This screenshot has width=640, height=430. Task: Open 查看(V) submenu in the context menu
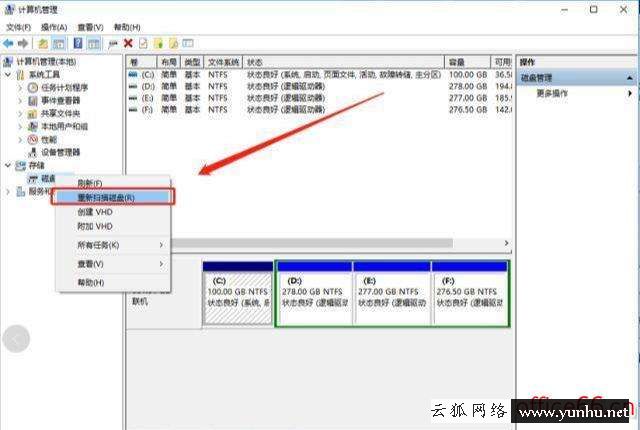(113, 264)
